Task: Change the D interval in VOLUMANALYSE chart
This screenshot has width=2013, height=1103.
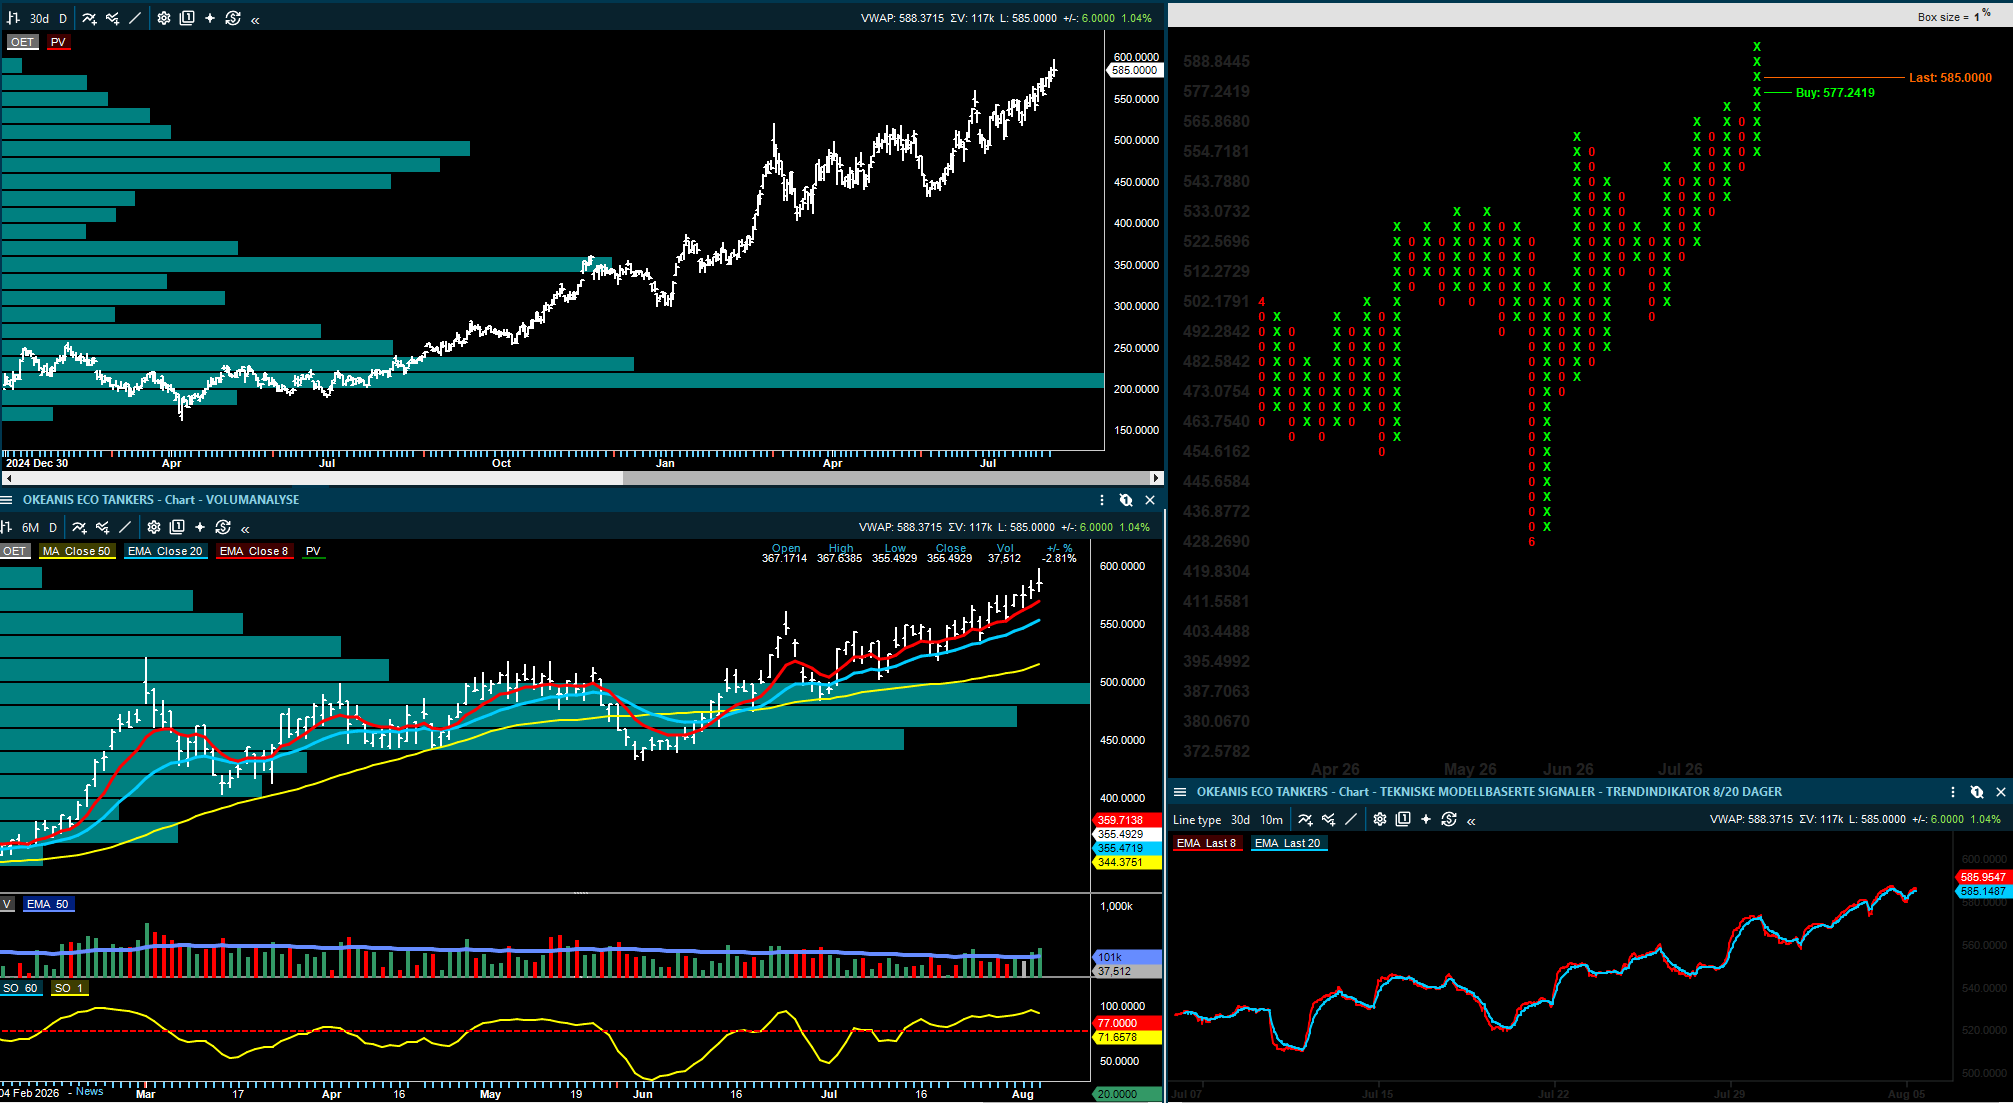Action: (53, 527)
